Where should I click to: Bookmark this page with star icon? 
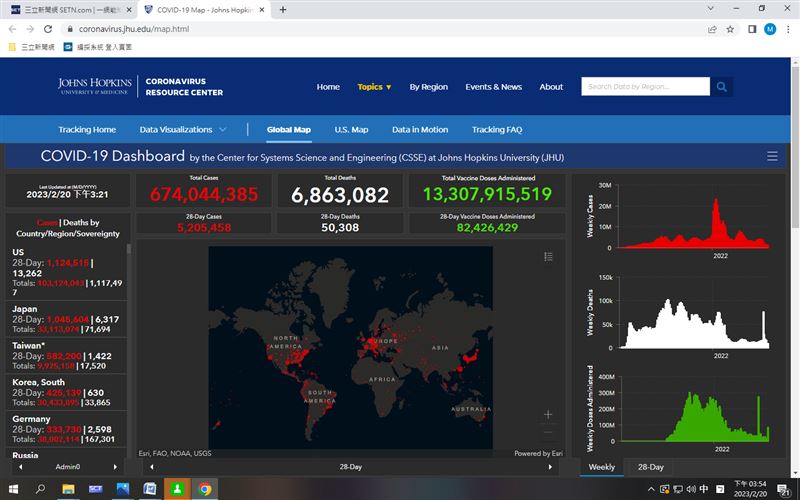[x=730, y=29]
